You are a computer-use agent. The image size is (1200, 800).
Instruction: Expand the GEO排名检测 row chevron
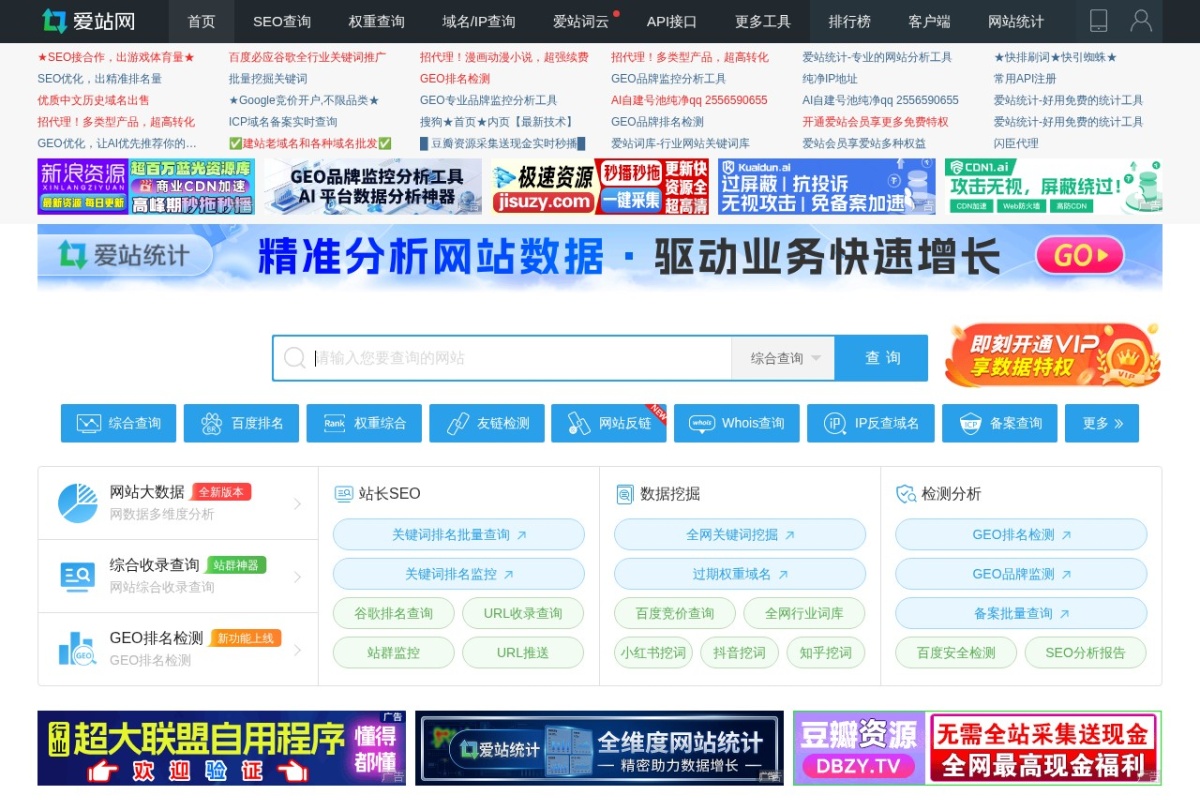tap(297, 650)
